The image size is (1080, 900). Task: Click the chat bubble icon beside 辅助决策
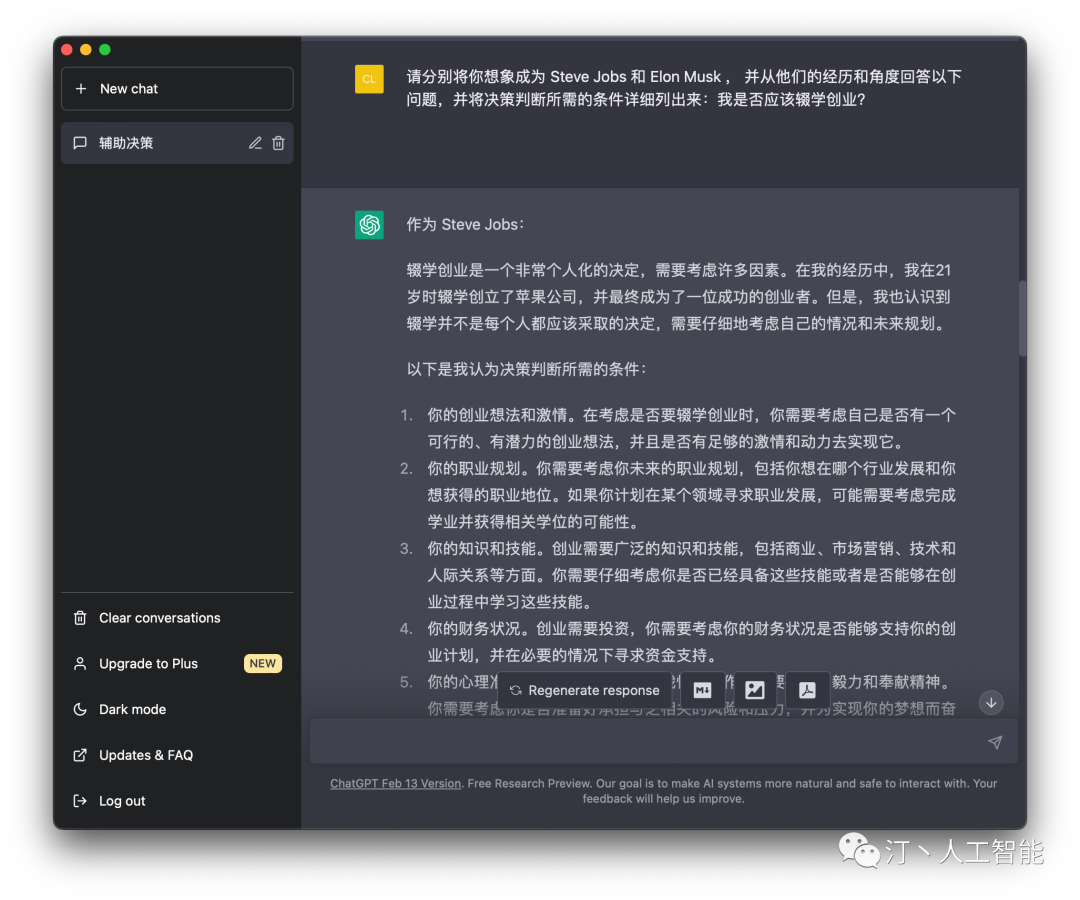tap(80, 143)
